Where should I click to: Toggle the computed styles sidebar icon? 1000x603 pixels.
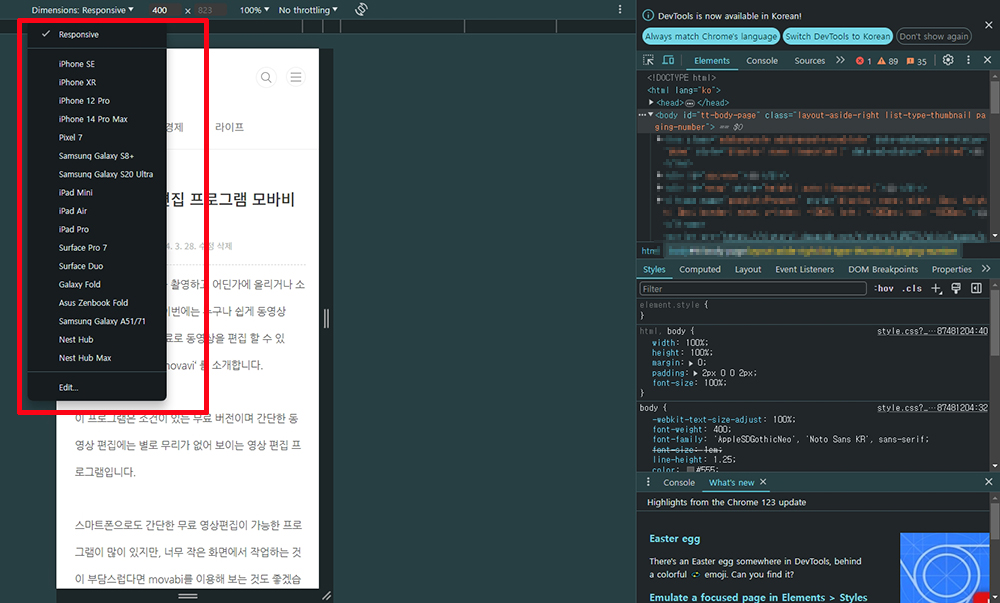pyautogui.click(x=976, y=289)
